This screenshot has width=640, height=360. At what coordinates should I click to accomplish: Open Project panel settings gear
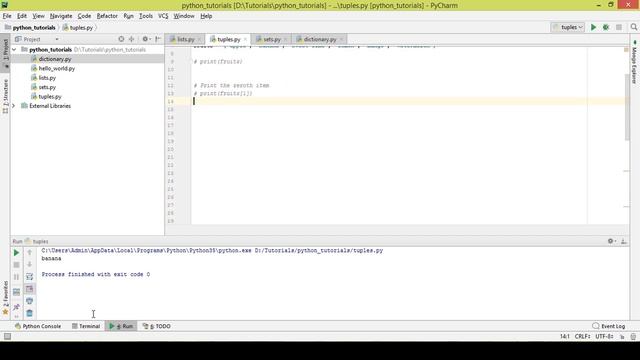[x=146, y=39]
